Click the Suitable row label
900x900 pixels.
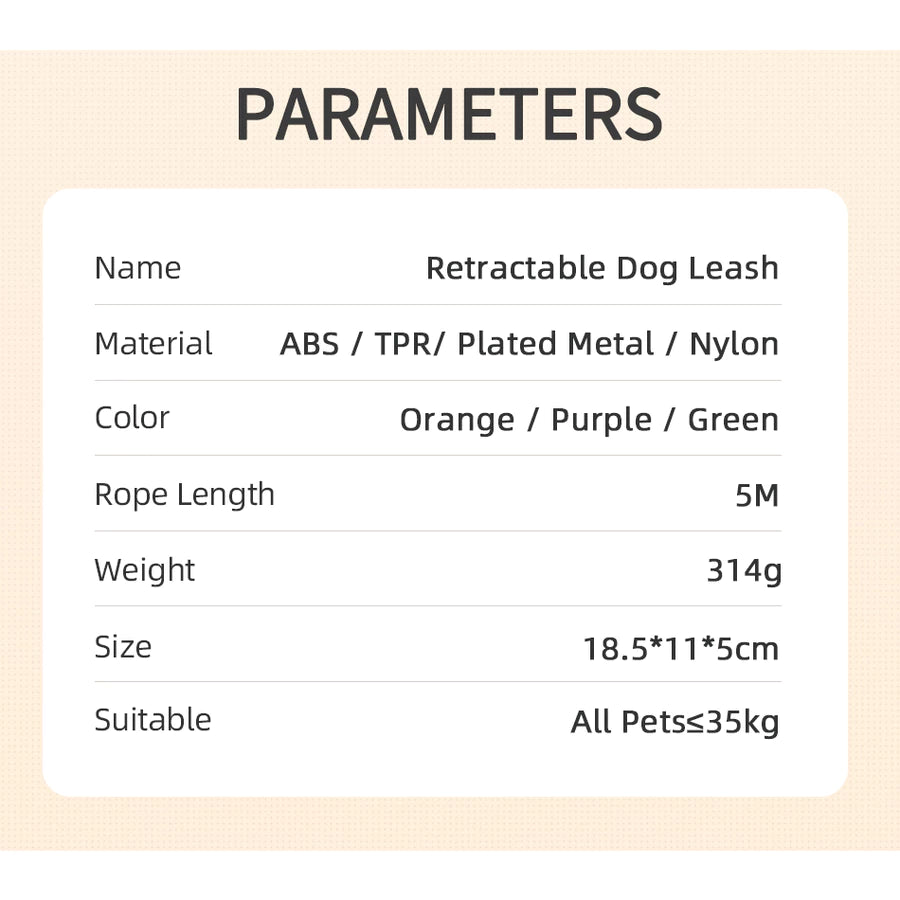tap(153, 720)
